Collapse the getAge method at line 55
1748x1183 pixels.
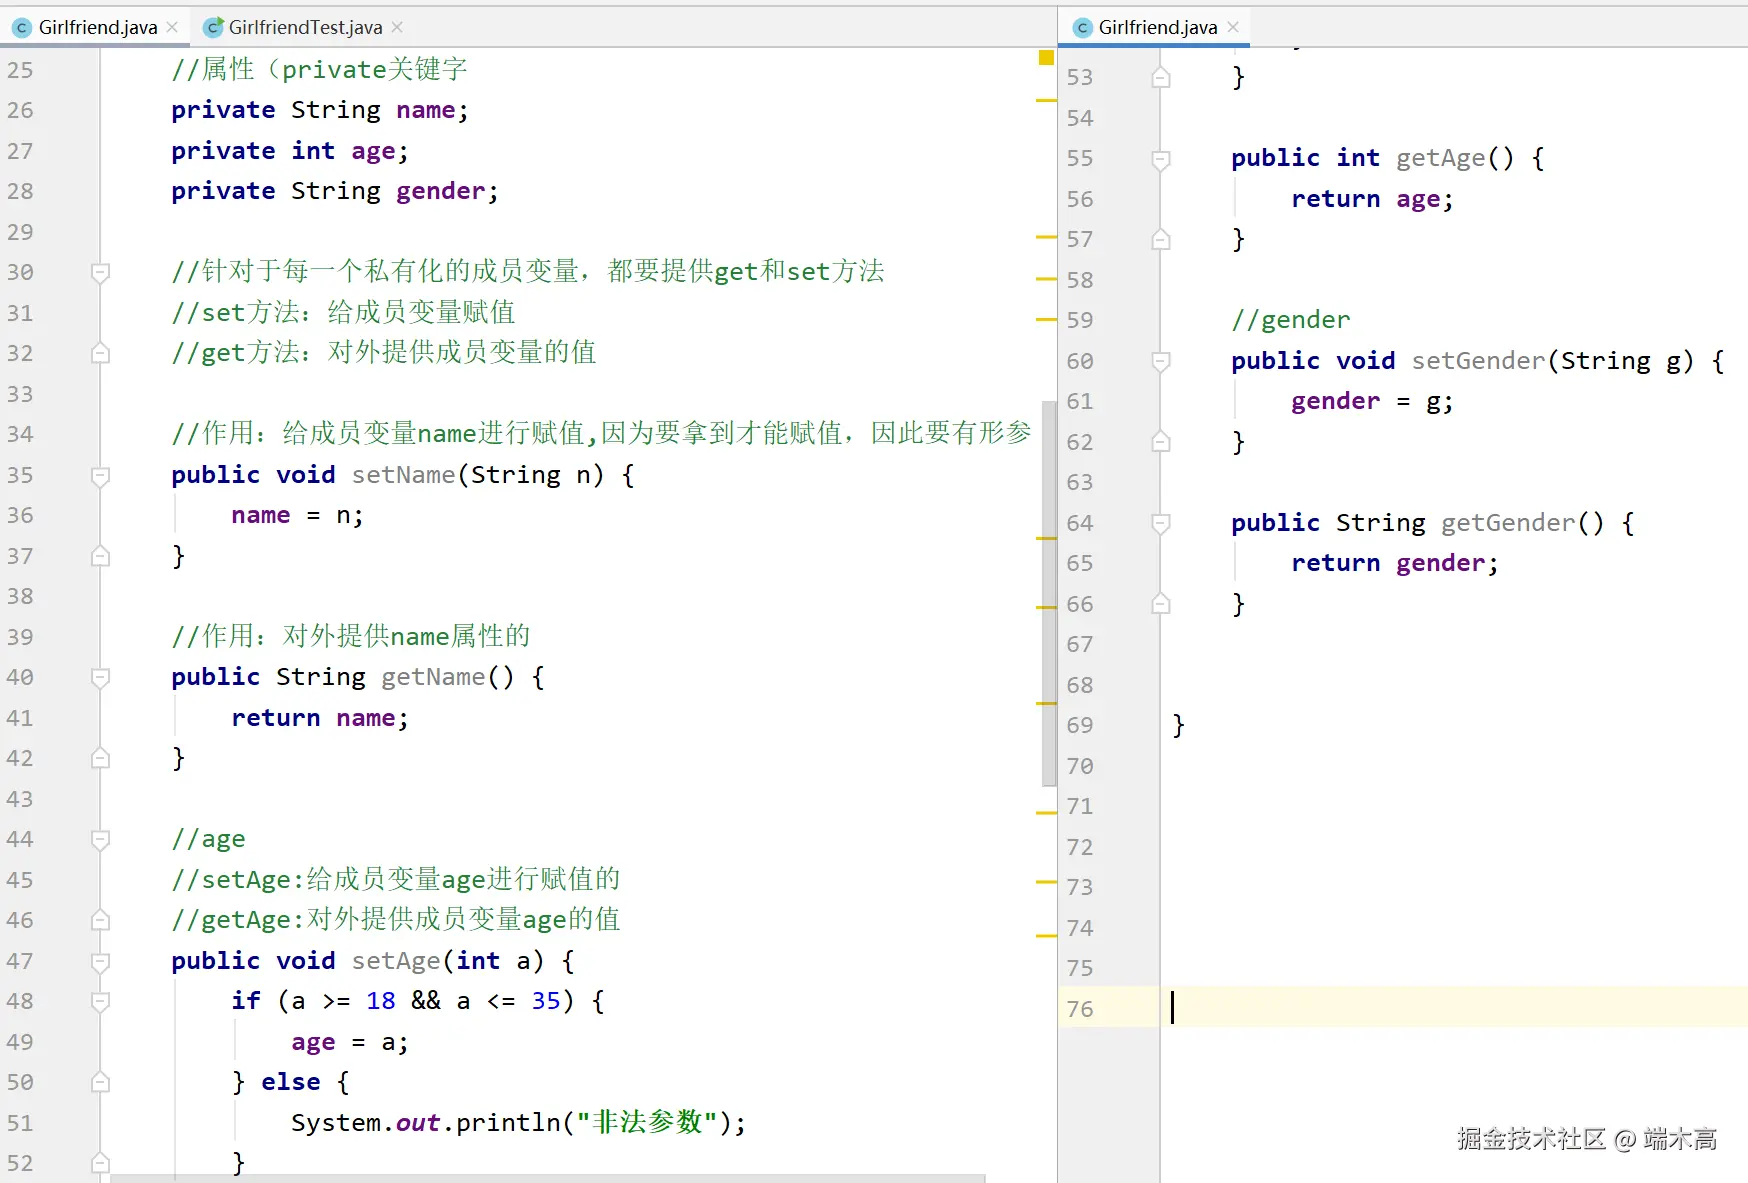[1161, 158]
